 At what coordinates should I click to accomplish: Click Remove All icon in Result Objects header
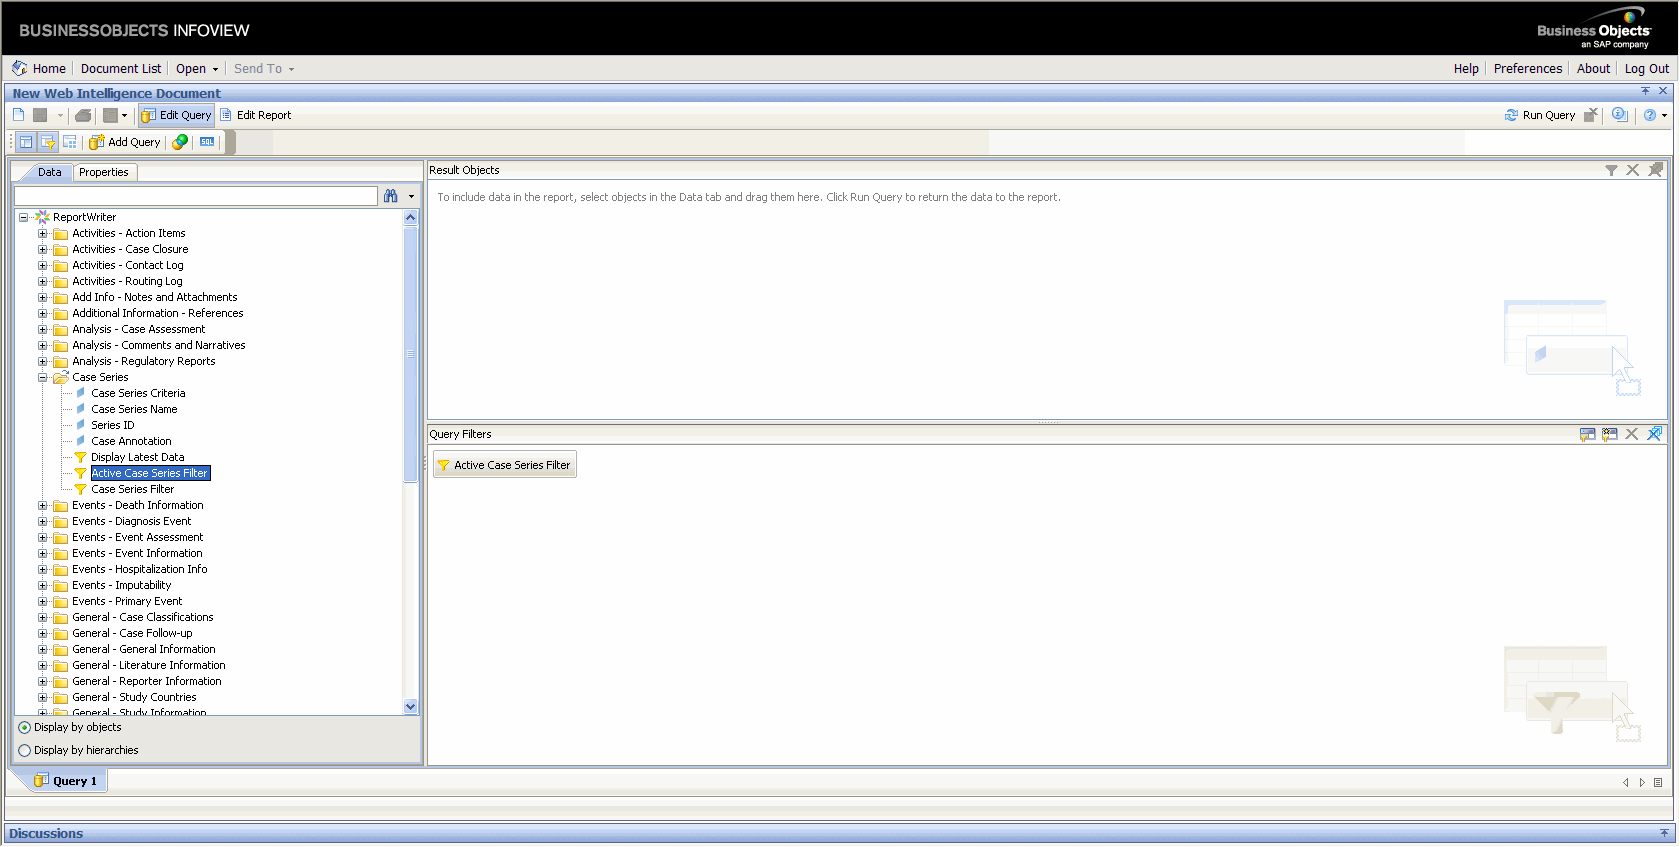click(x=1655, y=170)
